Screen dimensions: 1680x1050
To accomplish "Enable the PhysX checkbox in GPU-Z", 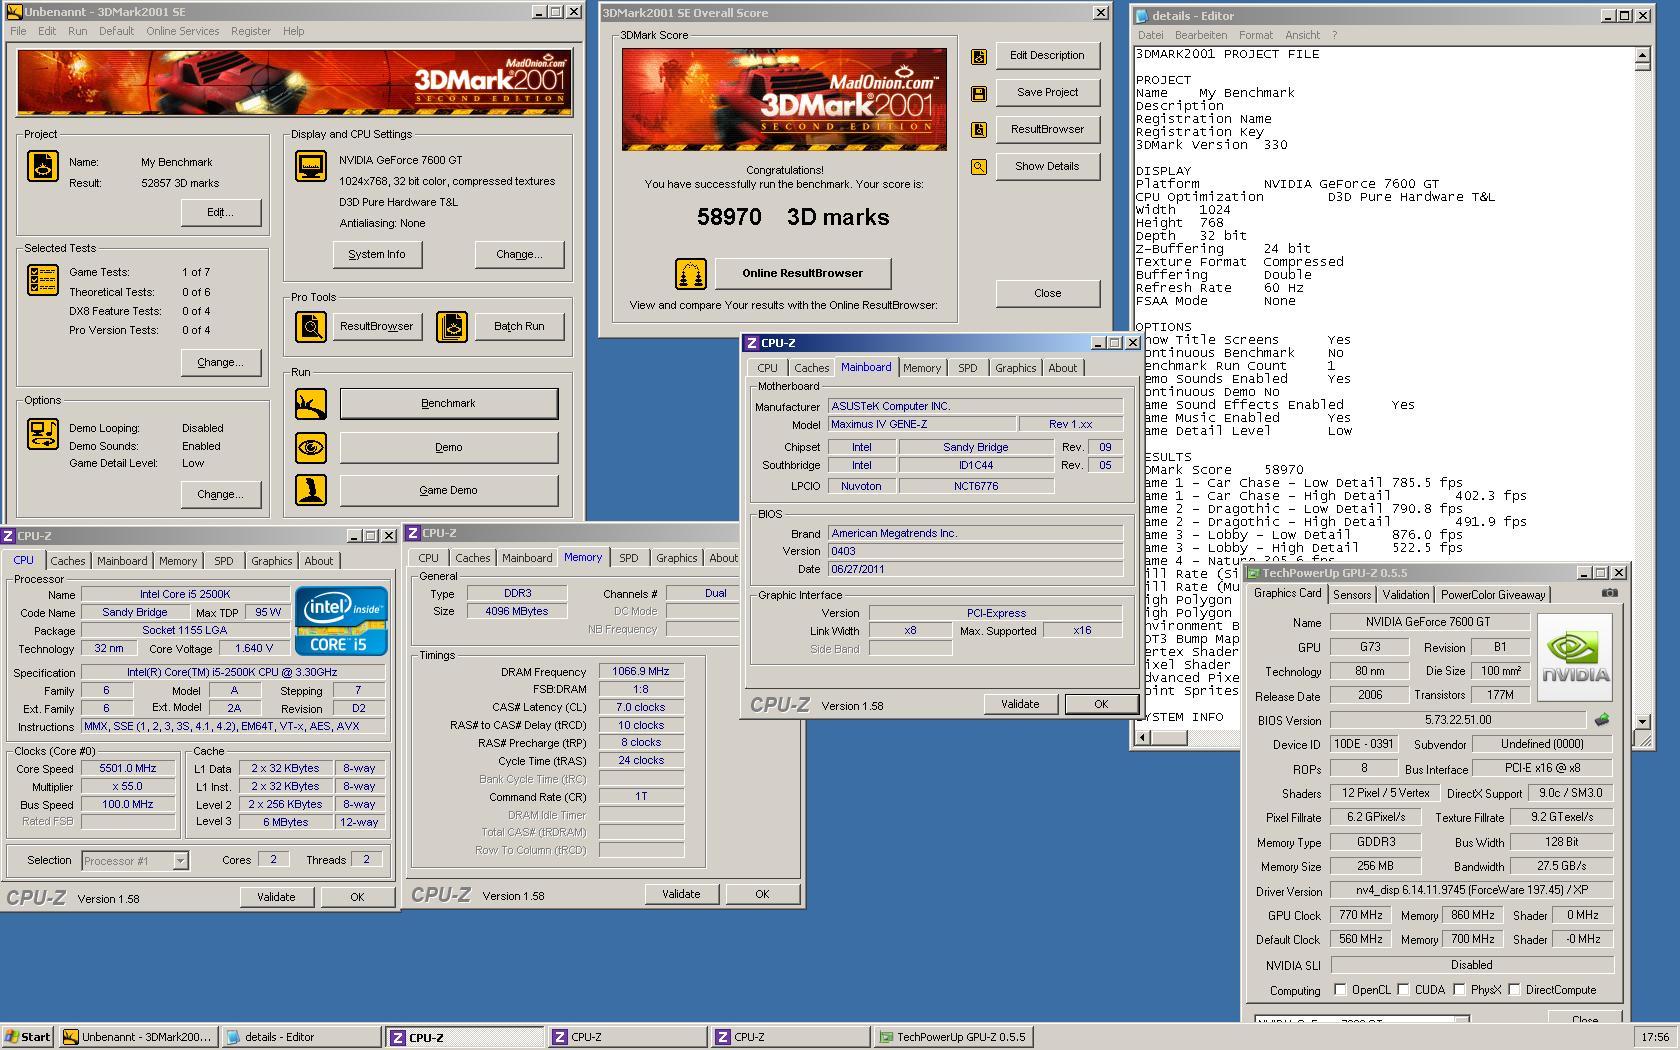I will point(1460,990).
